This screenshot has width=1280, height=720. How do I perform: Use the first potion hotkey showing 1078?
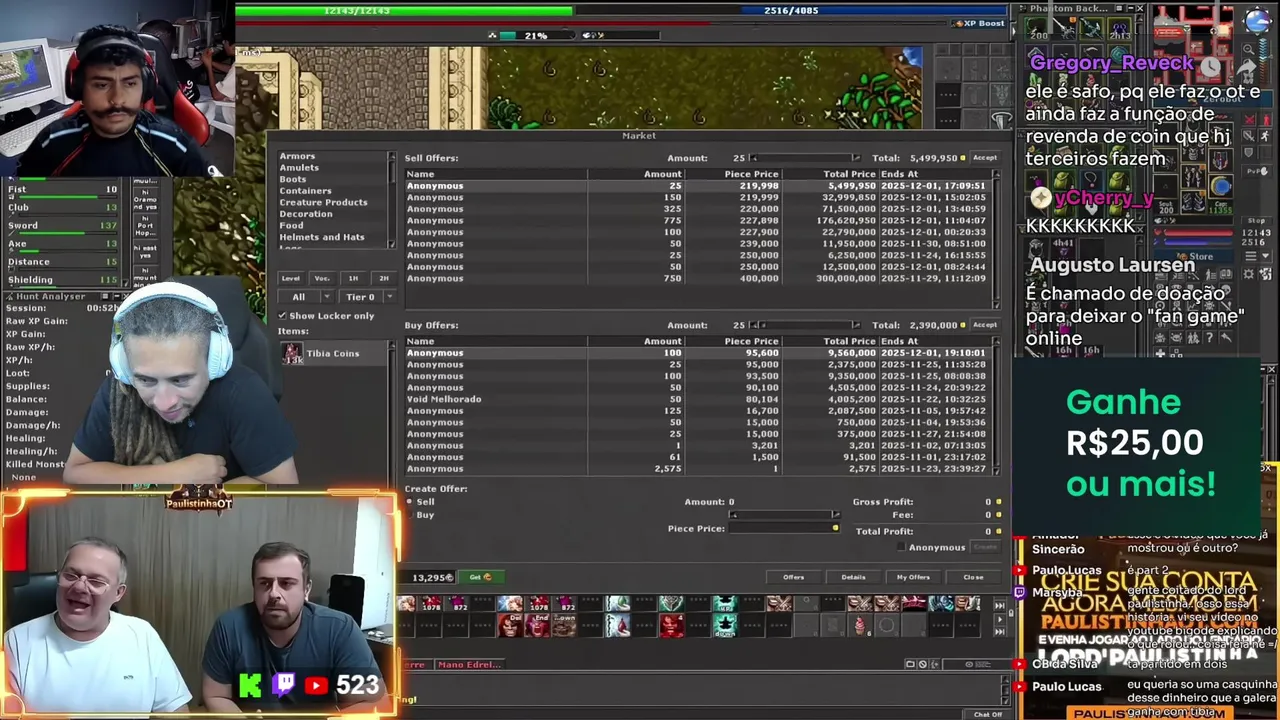coord(431,603)
